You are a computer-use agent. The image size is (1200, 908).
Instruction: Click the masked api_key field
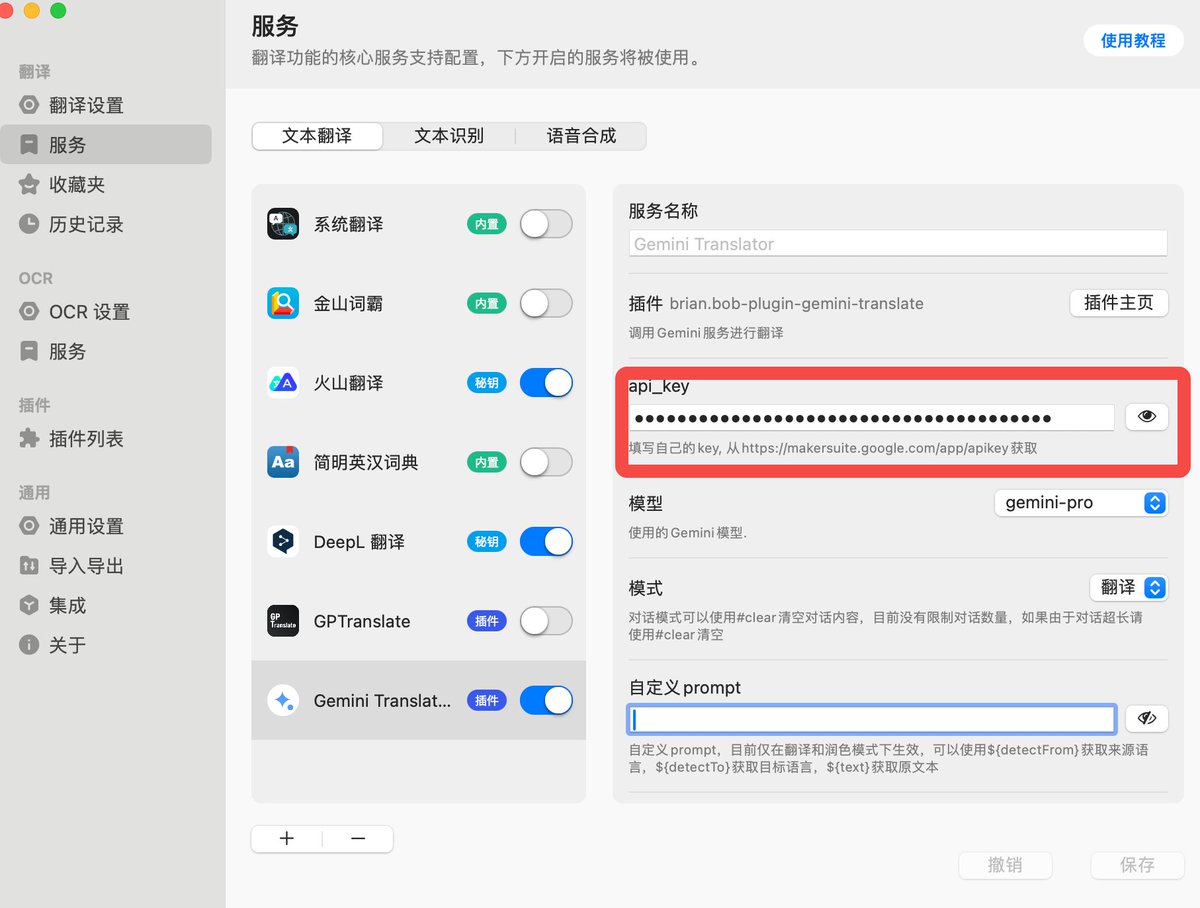click(872, 418)
